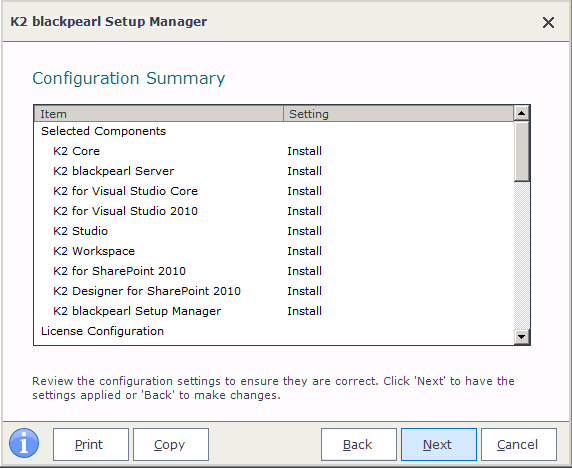The height and width of the screenshot is (469, 572).
Task: Select the License Configuration row
Action: click(x=274, y=331)
